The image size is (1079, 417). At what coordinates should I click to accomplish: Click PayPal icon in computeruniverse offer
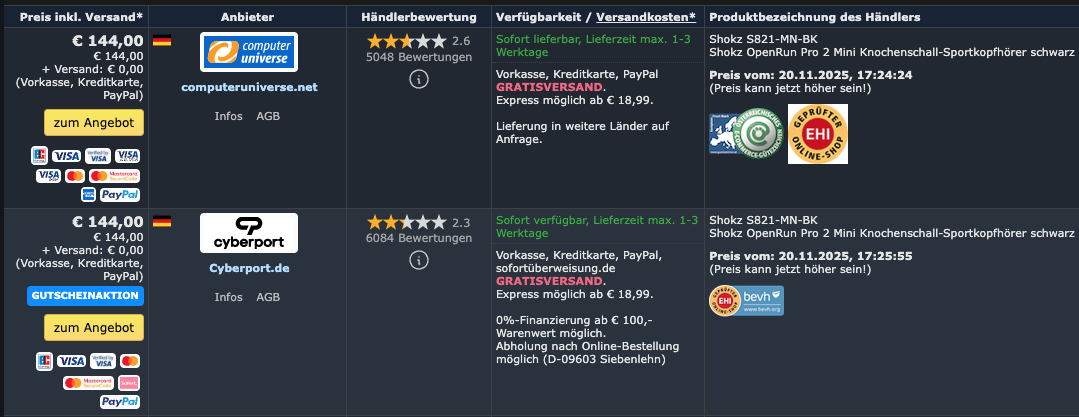coord(119,194)
